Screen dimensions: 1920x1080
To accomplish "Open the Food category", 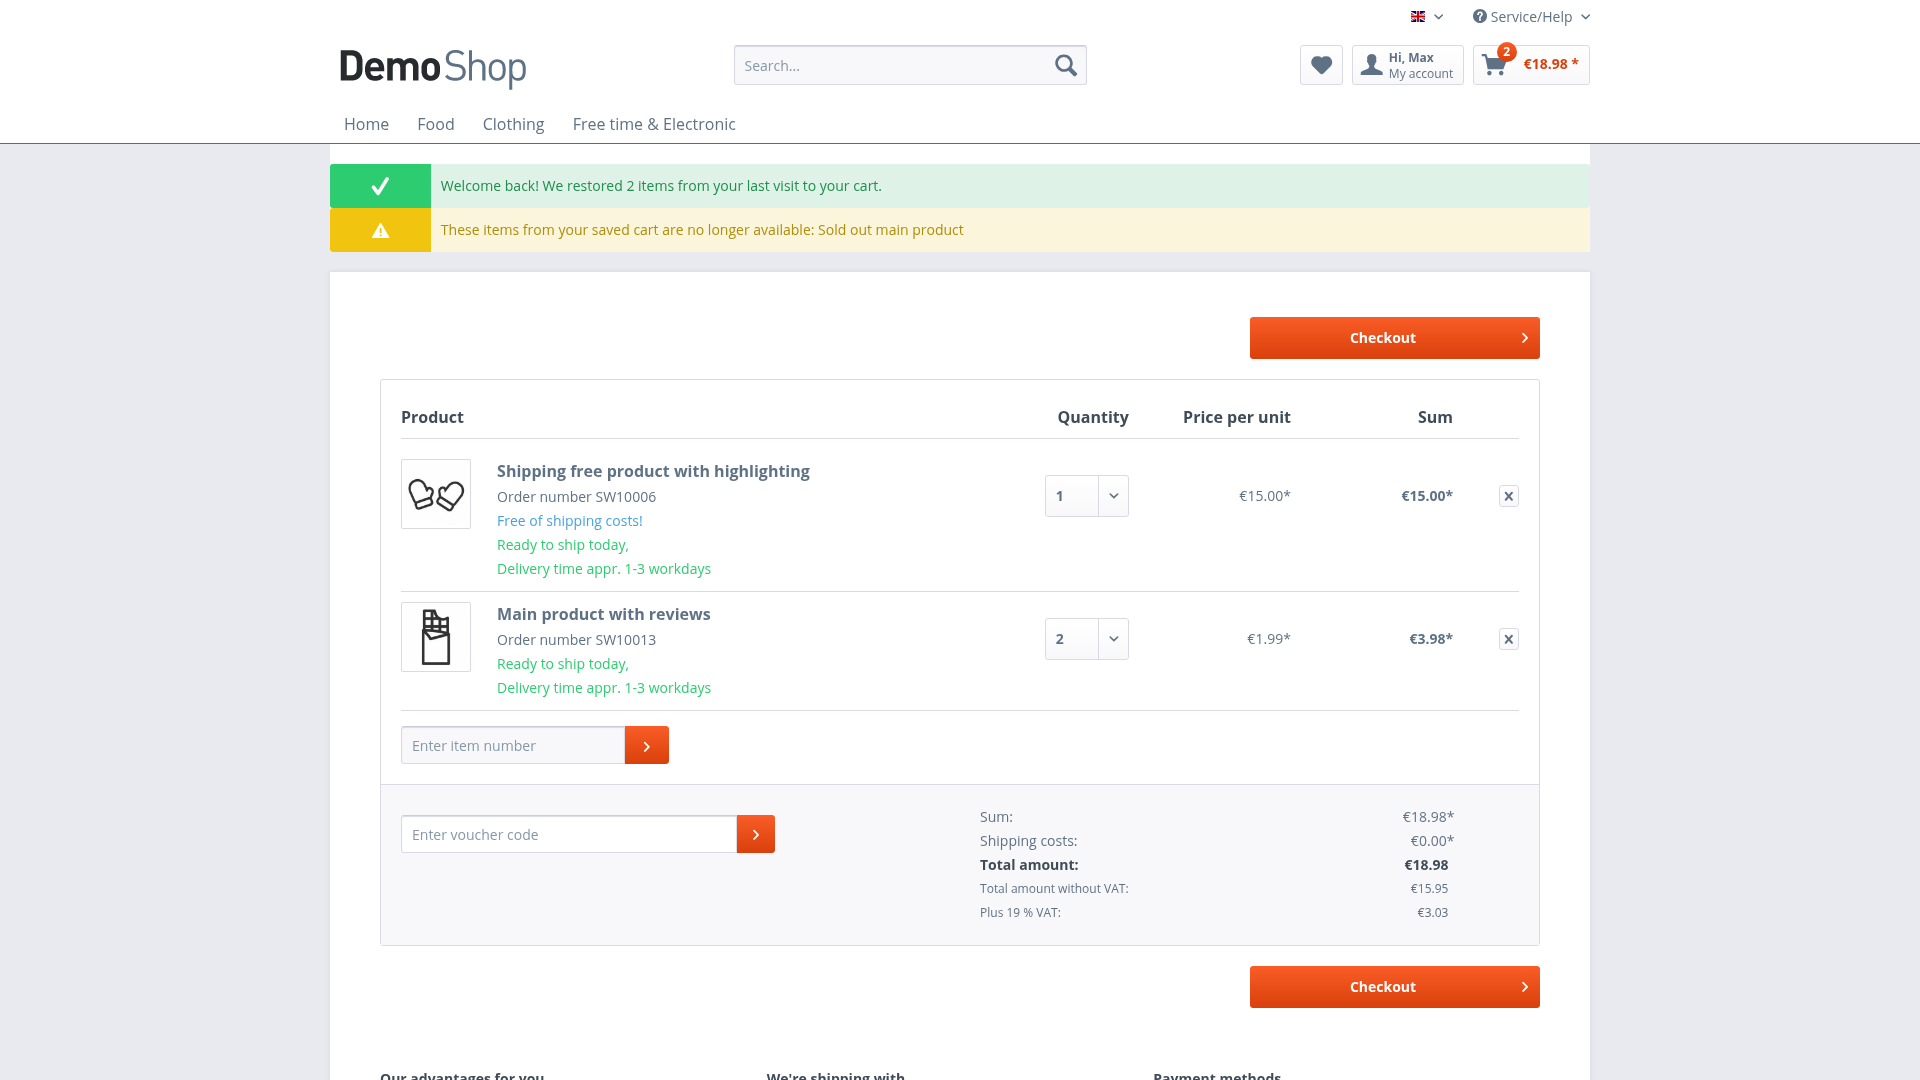I will click(x=436, y=124).
